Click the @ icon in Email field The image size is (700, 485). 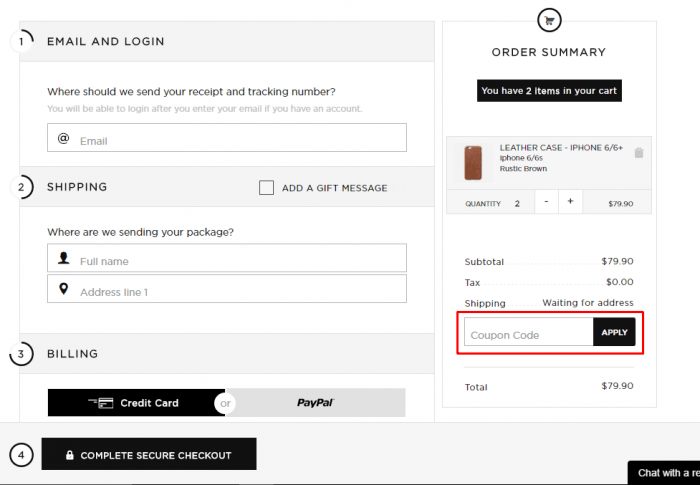(63, 138)
